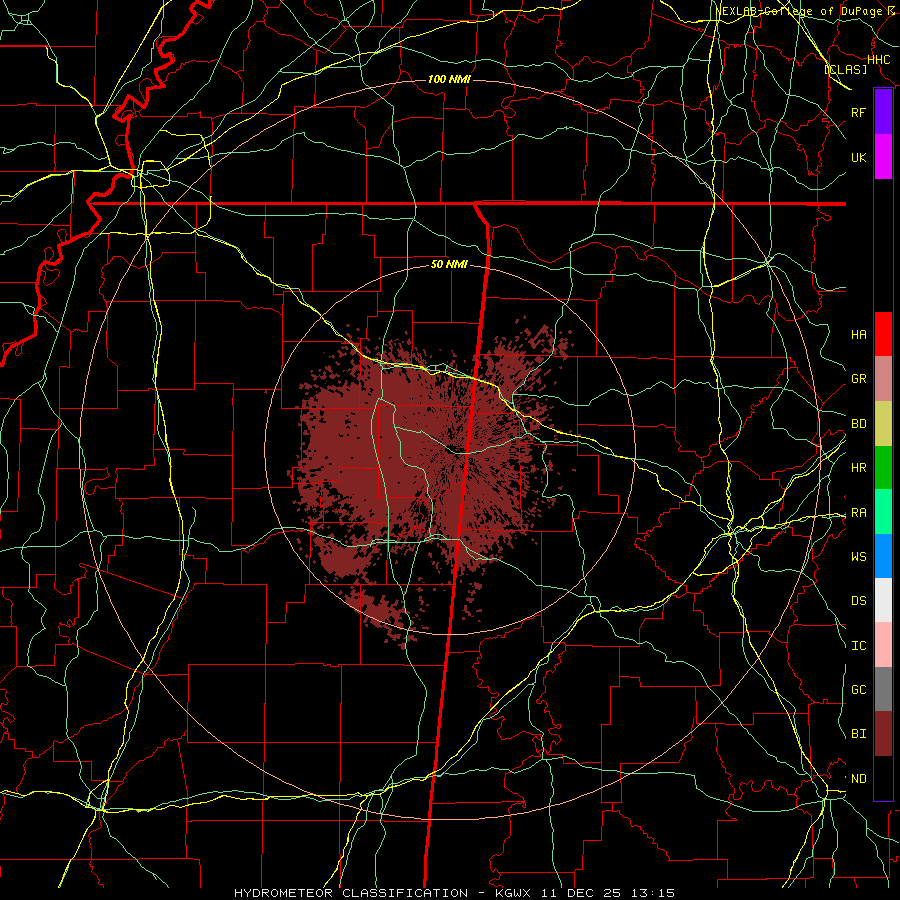Click the [CLAS] units label
Screen dimensions: 900x900
click(x=845, y=69)
